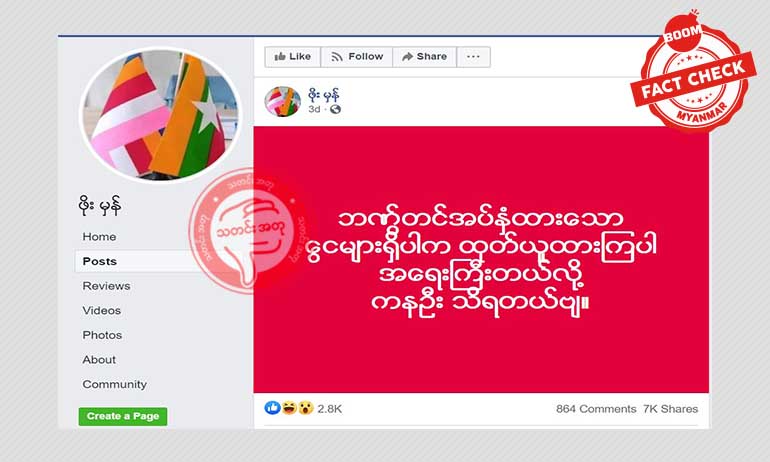Click the Follow RSS button
The image size is (770, 462).
tap(357, 57)
